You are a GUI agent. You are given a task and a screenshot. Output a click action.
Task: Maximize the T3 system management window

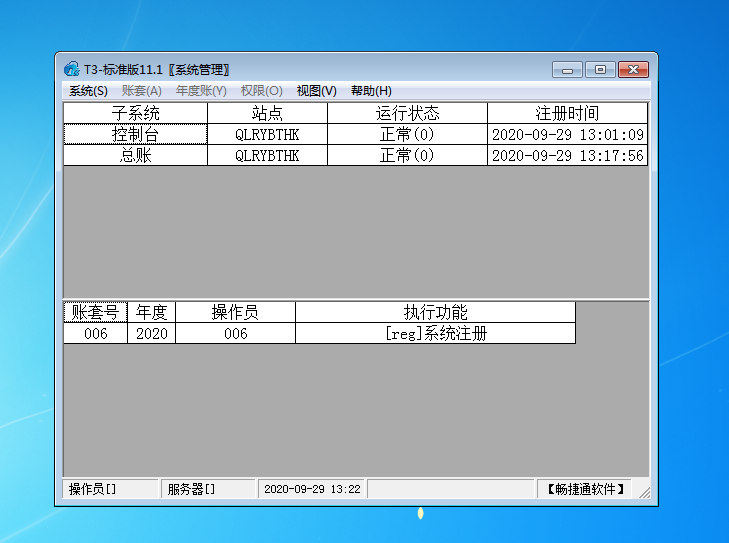pos(600,70)
